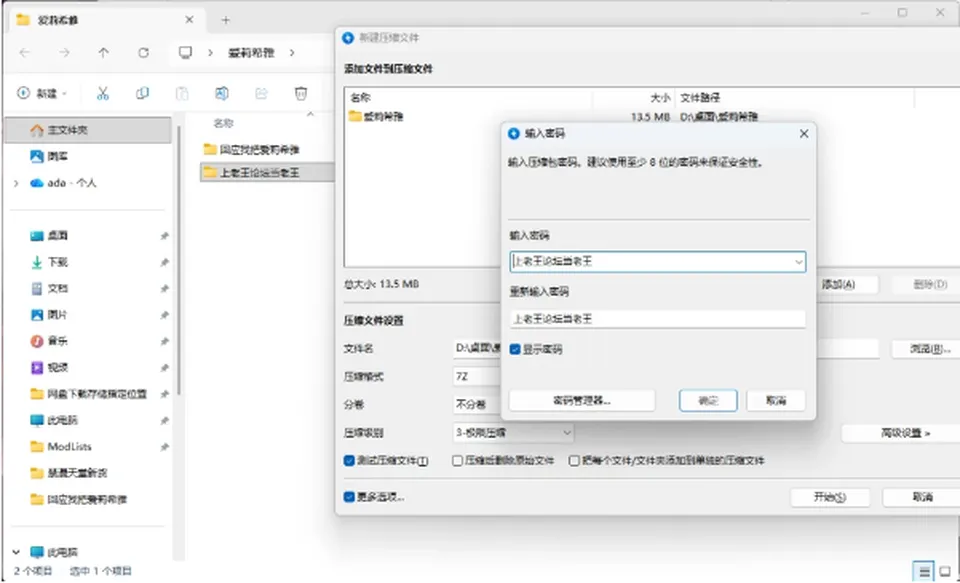The width and height of the screenshot is (960, 583).
Task: Close the 输入密码 password dialog
Action: coord(804,134)
